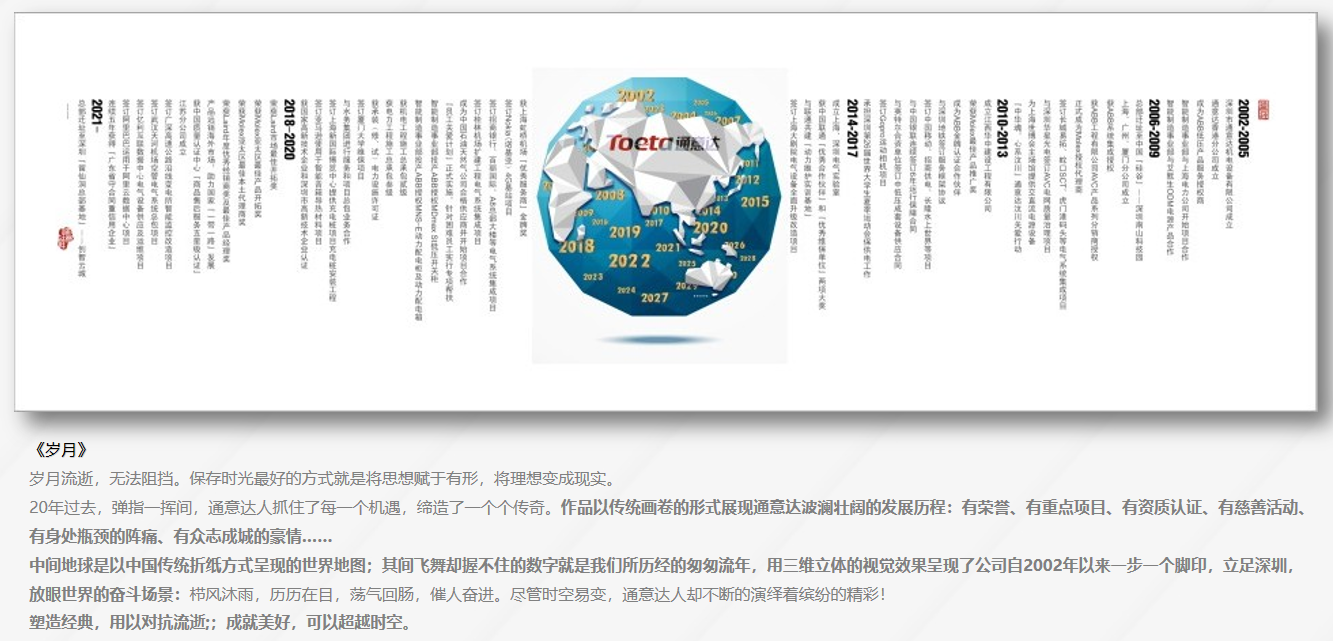The height and width of the screenshot is (641, 1333).
Task: Select the 2006-2009 heading
Action: coord(1155,129)
